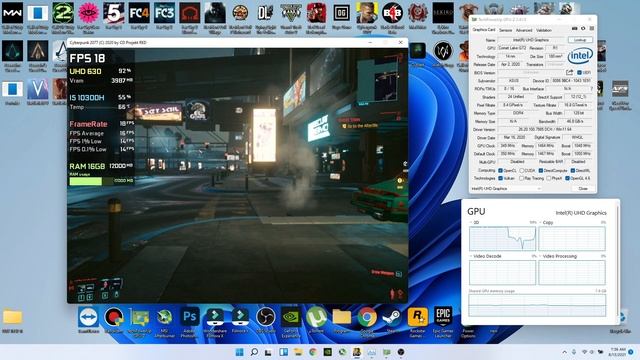Click the Close button in GPU-Z
640x360 pixels.
[x=583, y=189]
